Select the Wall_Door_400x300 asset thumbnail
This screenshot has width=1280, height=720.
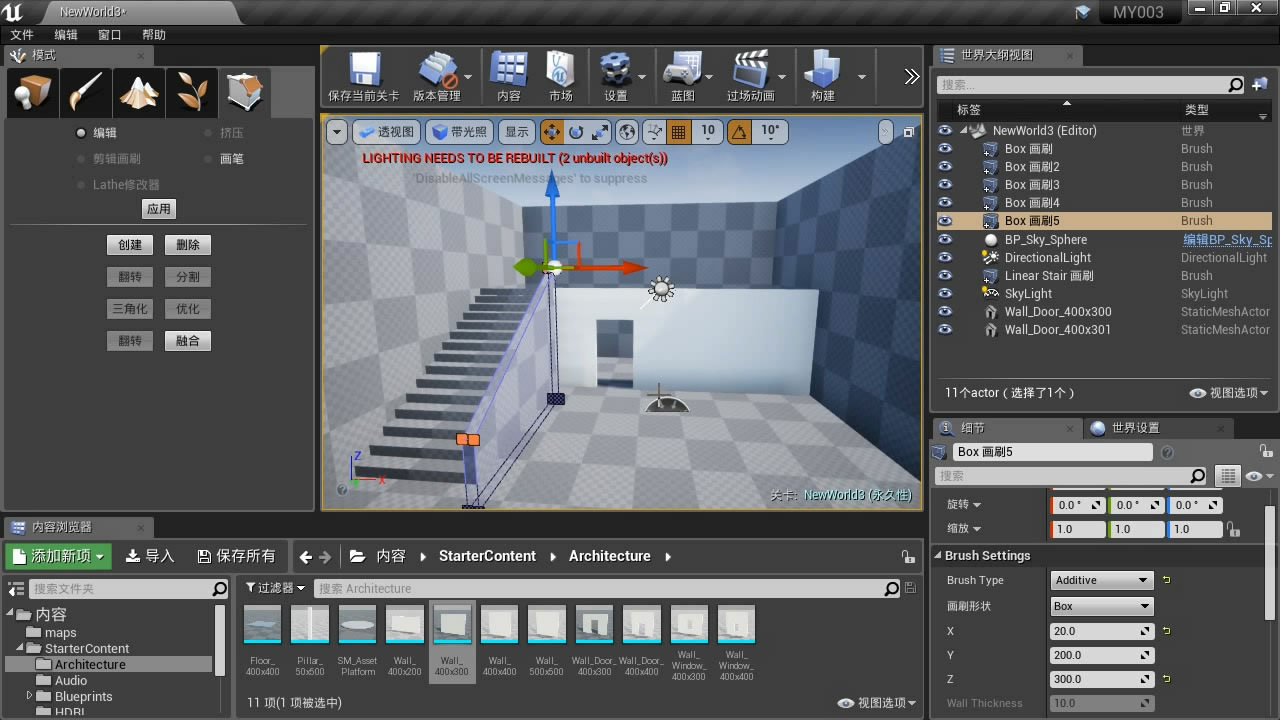[x=594, y=626]
